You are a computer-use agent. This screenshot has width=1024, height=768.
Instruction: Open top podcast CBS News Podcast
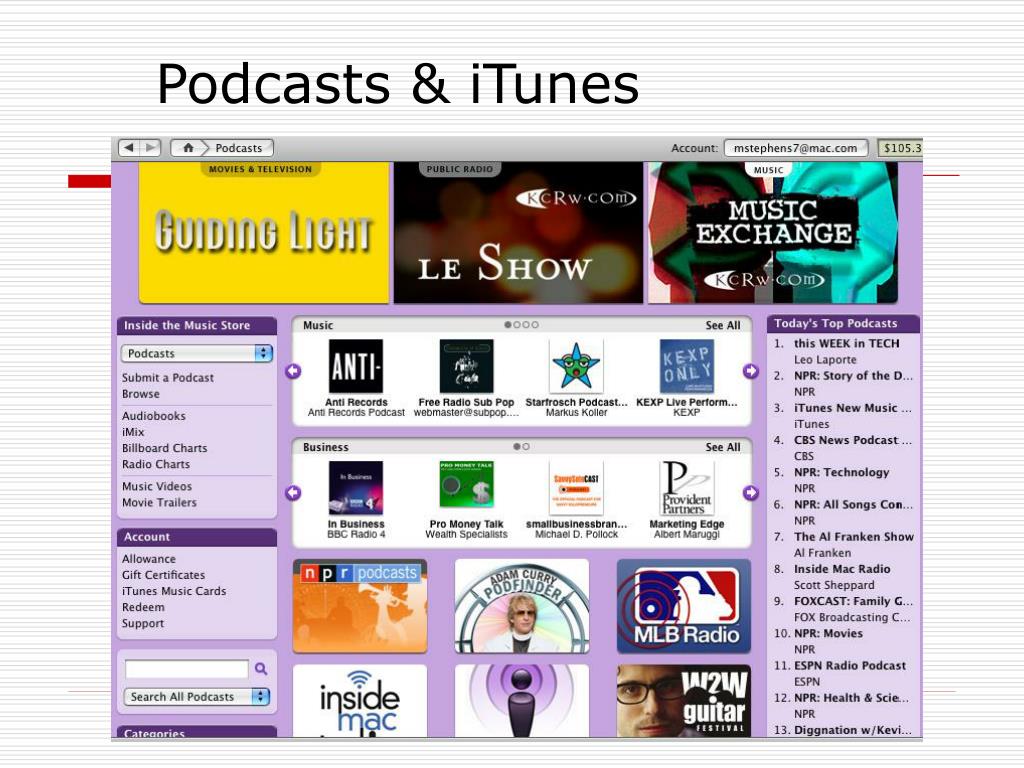tap(852, 440)
